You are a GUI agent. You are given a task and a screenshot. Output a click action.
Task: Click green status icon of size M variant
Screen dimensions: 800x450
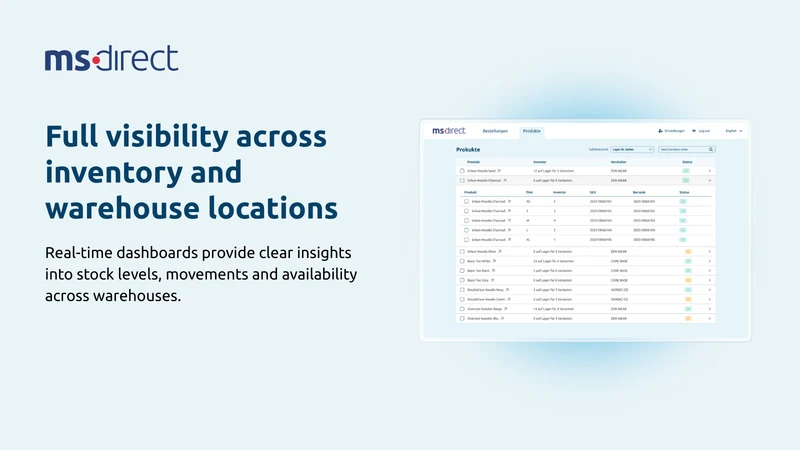coord(683,220)
